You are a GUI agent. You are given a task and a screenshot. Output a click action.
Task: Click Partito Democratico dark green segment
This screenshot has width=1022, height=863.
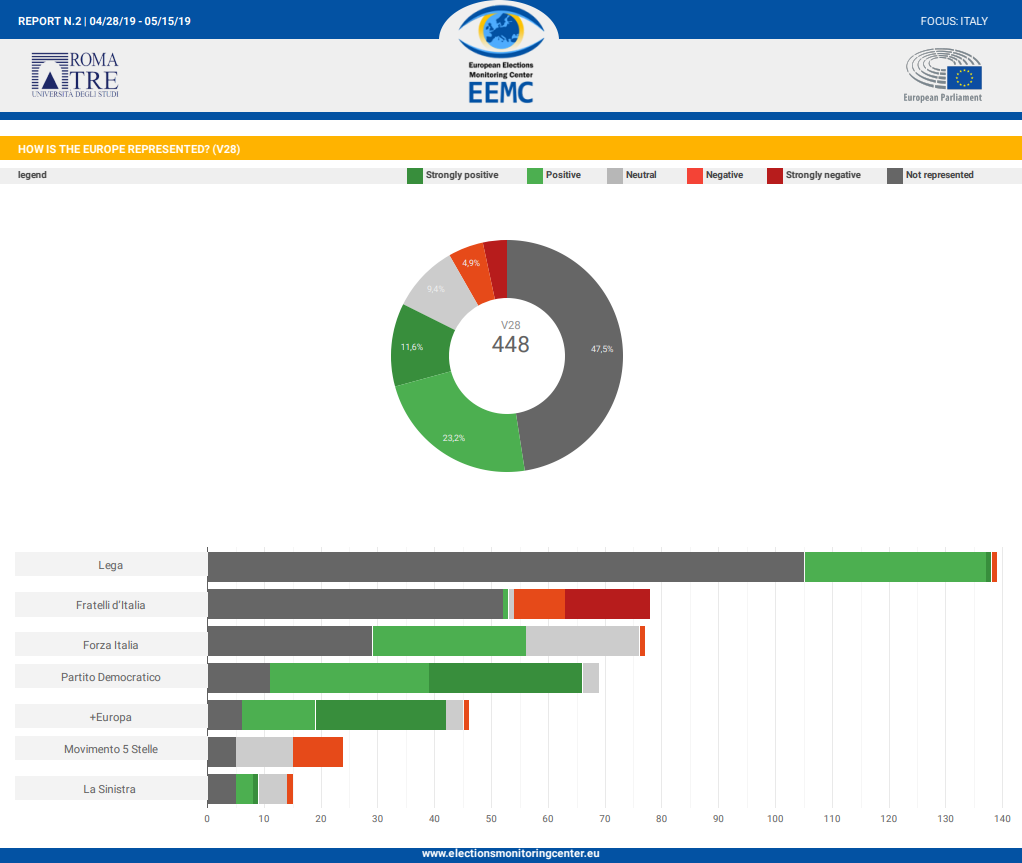[505, 679]
